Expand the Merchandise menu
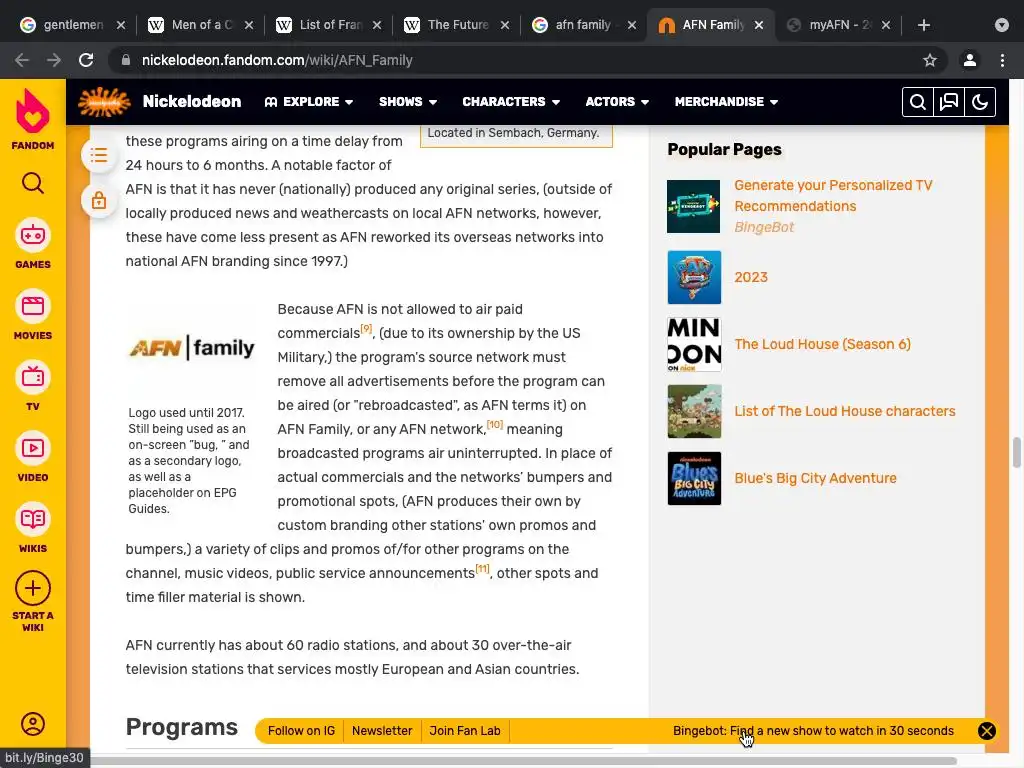 (x=726, y=102)
